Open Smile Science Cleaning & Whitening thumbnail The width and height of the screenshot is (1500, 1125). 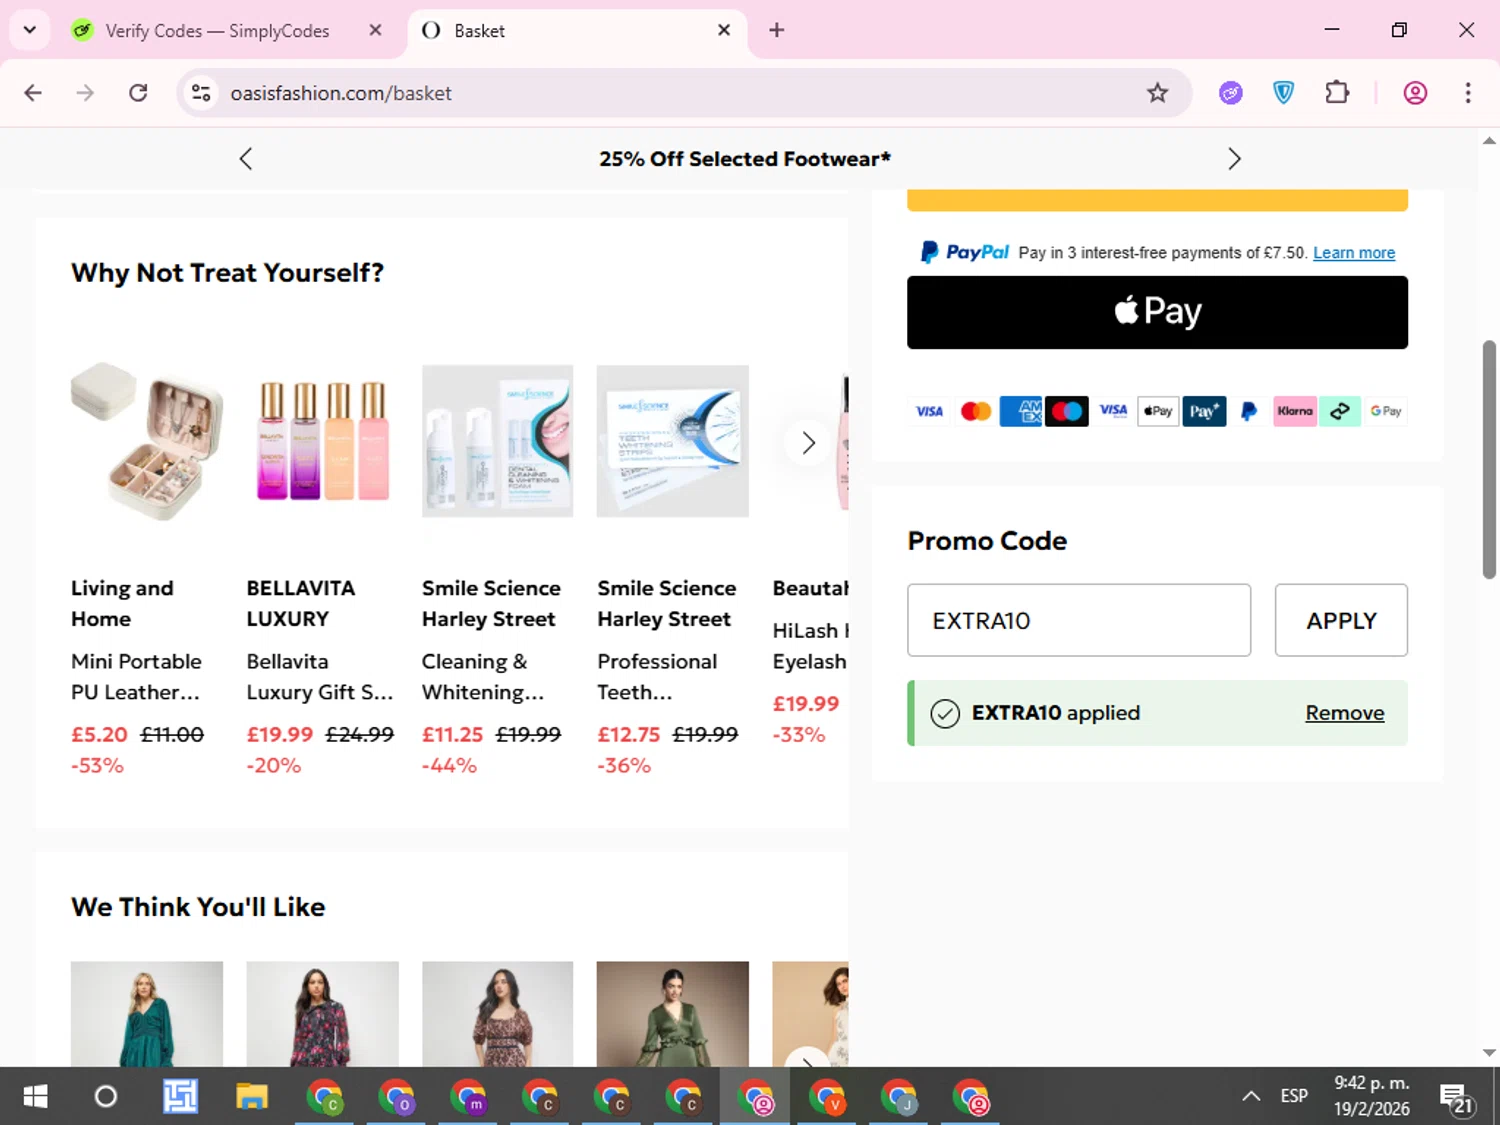[x=497, y=441]
